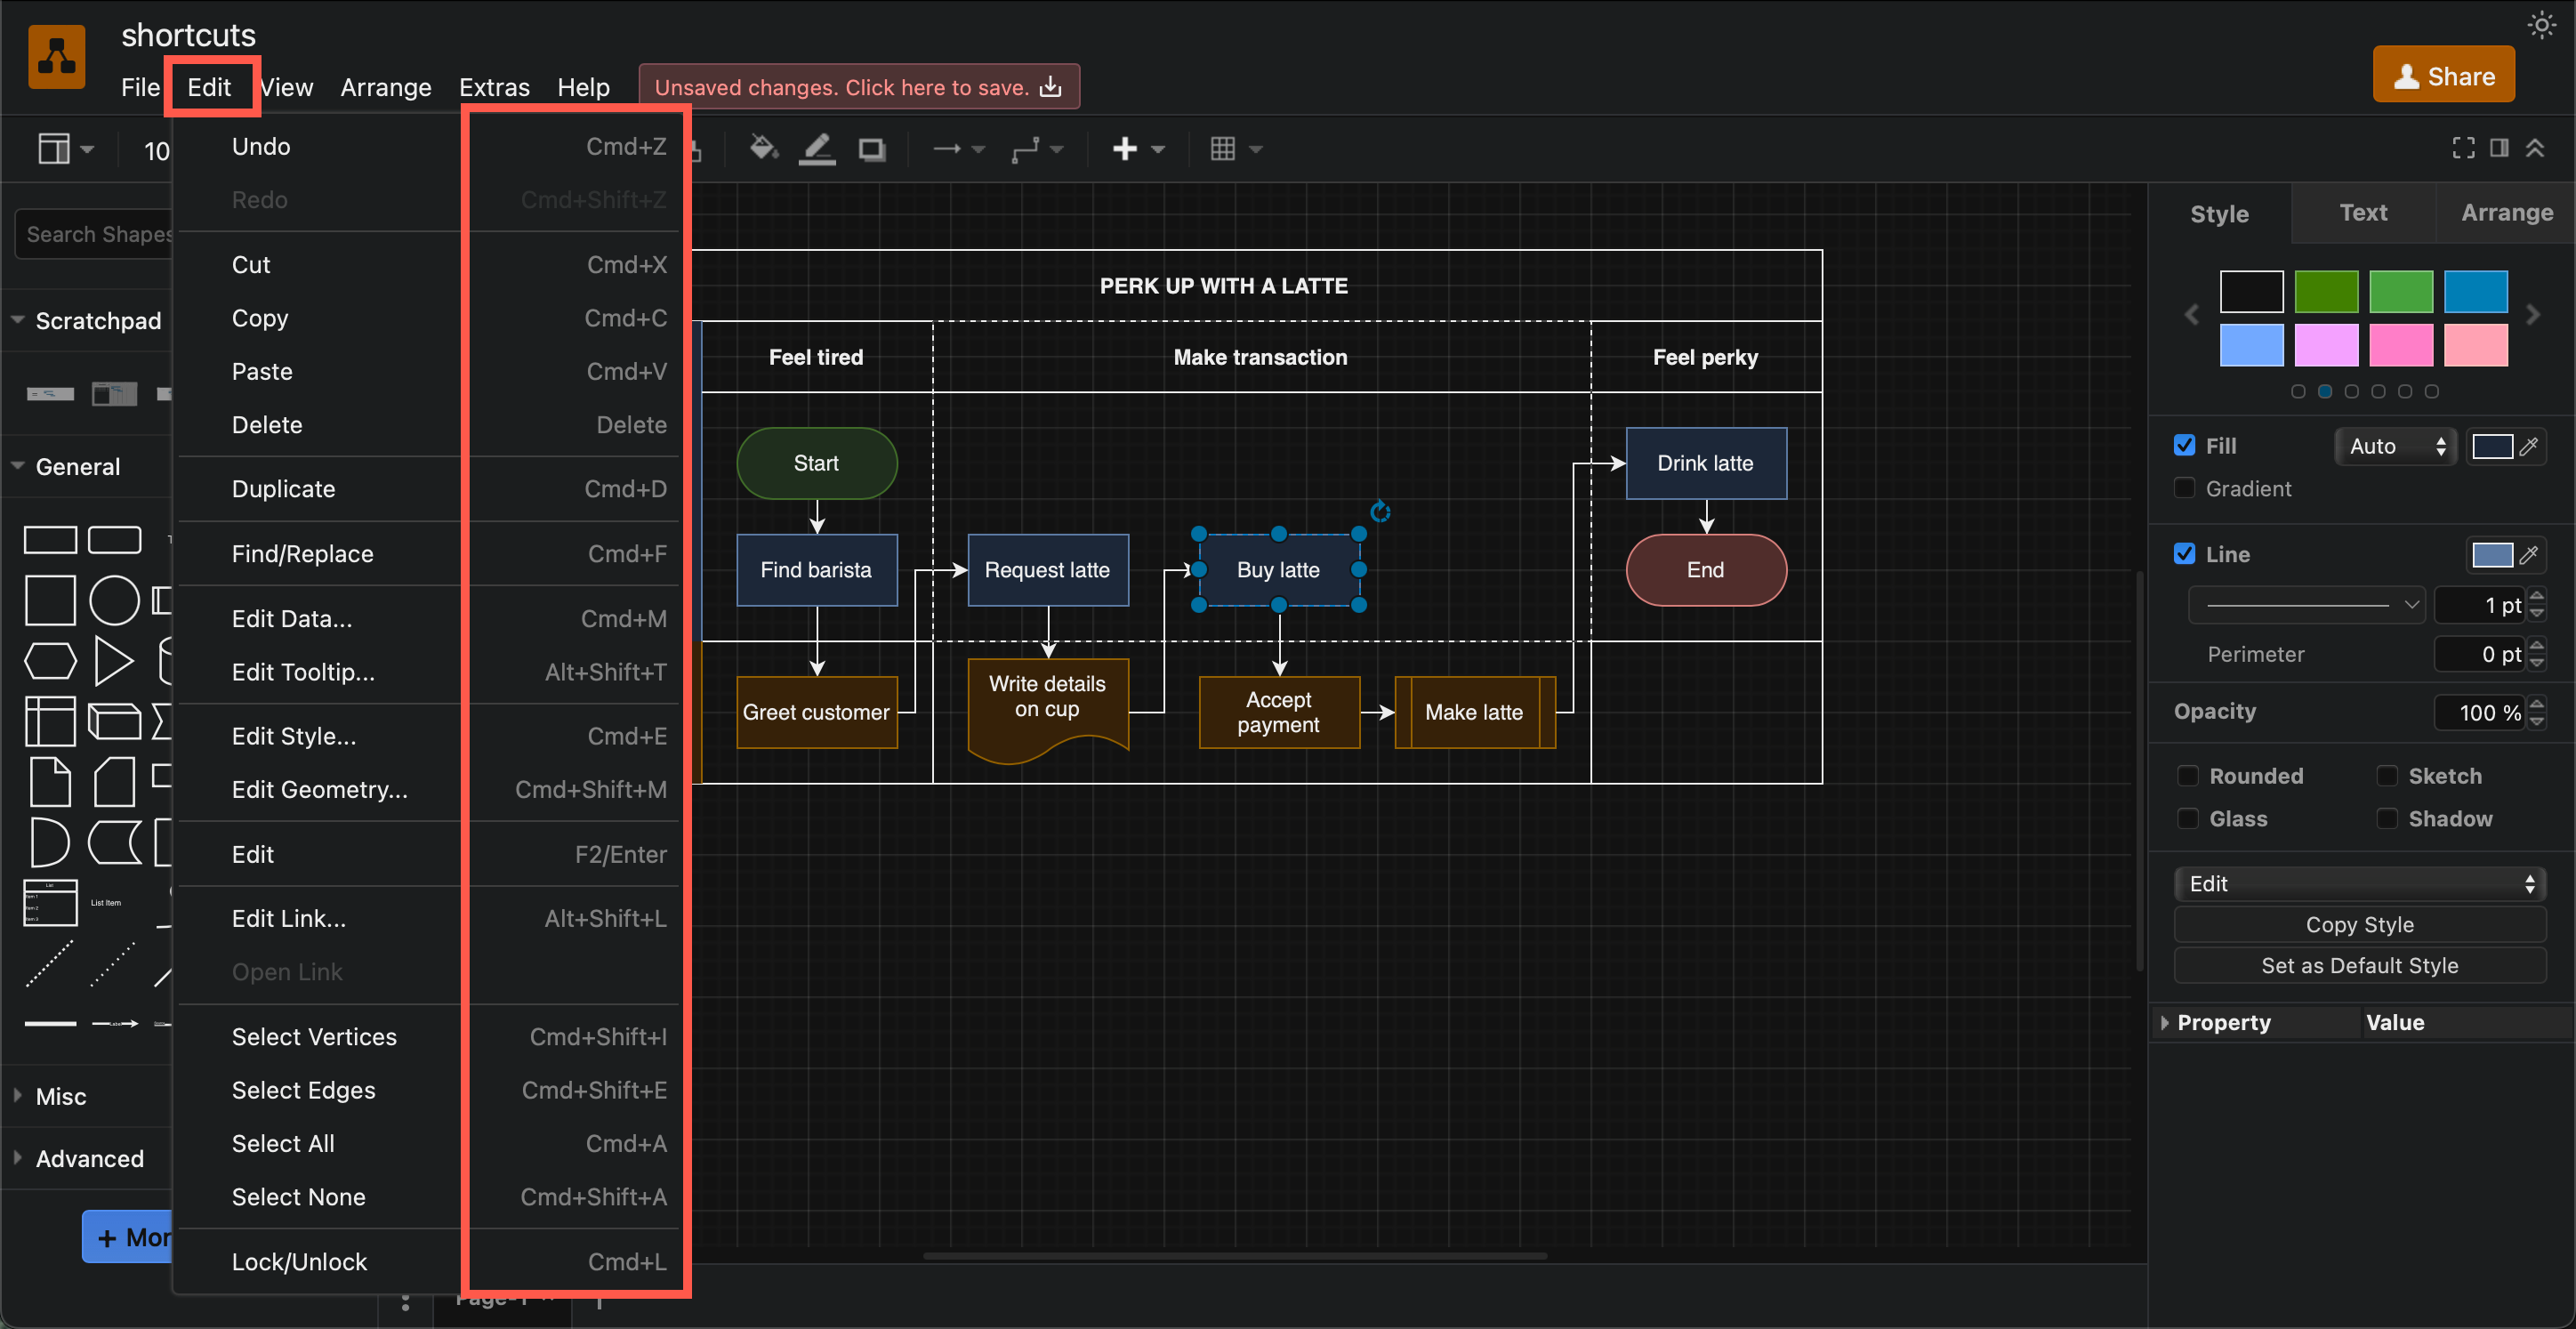Toggle the Gradient checkbox
Viewport: 2576px width, 1329px height.
(x=2185, y=489)
